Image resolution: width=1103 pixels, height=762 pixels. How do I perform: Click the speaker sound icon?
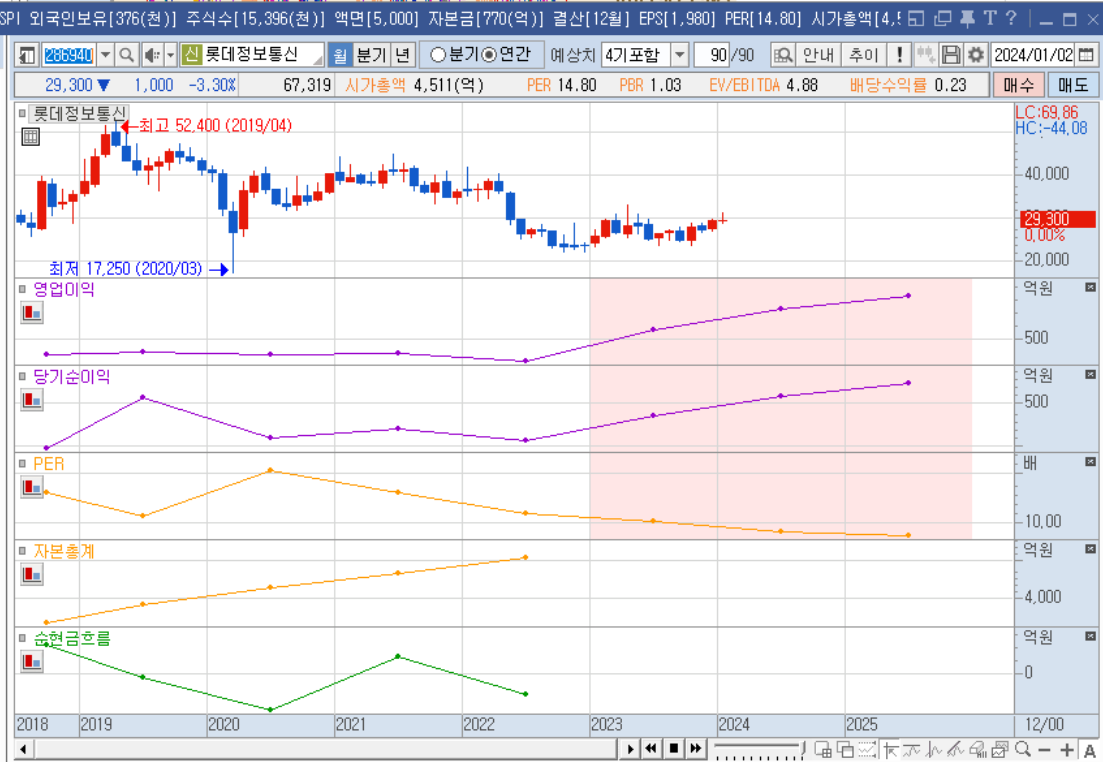pyautogui.click(x=152, y=55)
